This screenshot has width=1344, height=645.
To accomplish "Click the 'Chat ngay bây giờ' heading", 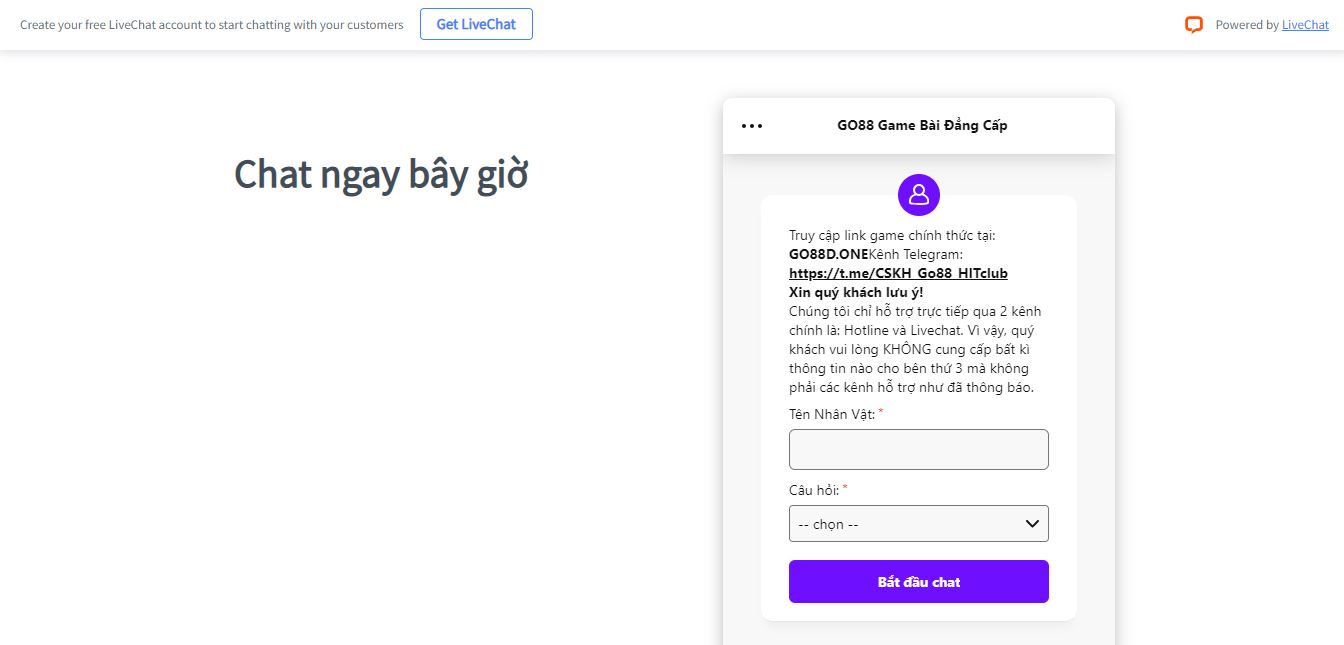I will tap(381, 175).
